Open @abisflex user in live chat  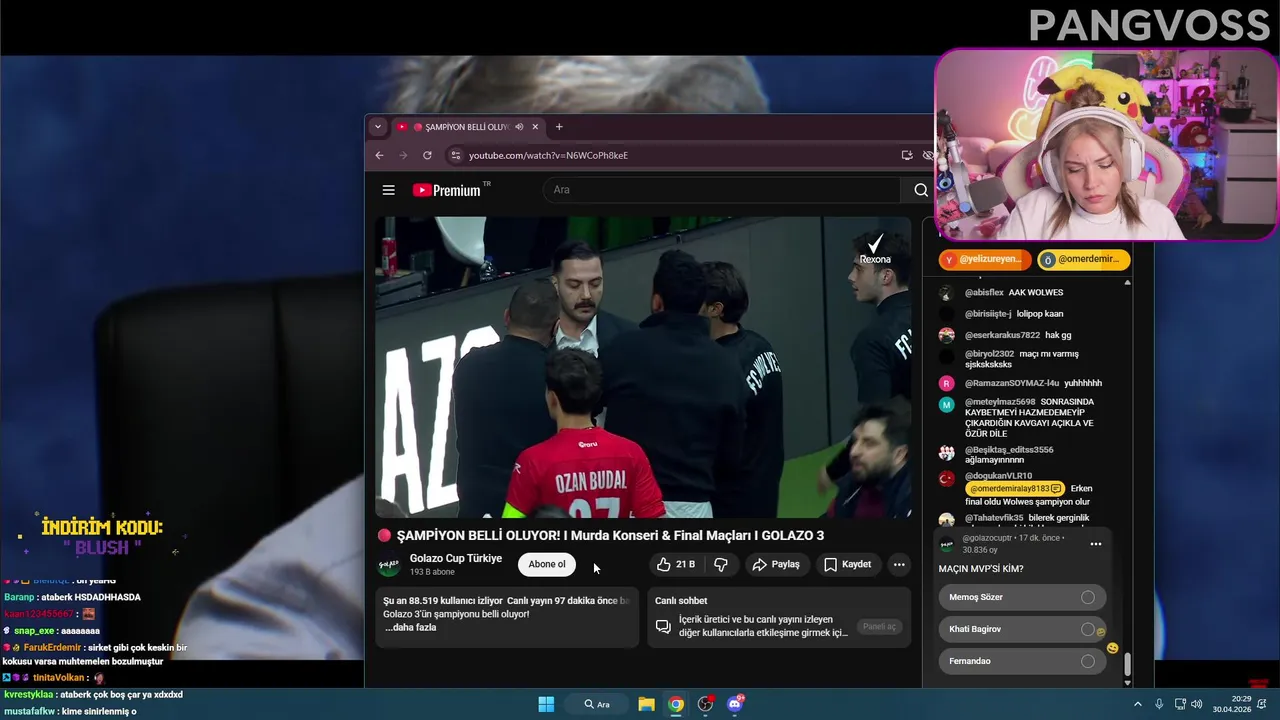(984, 293)
